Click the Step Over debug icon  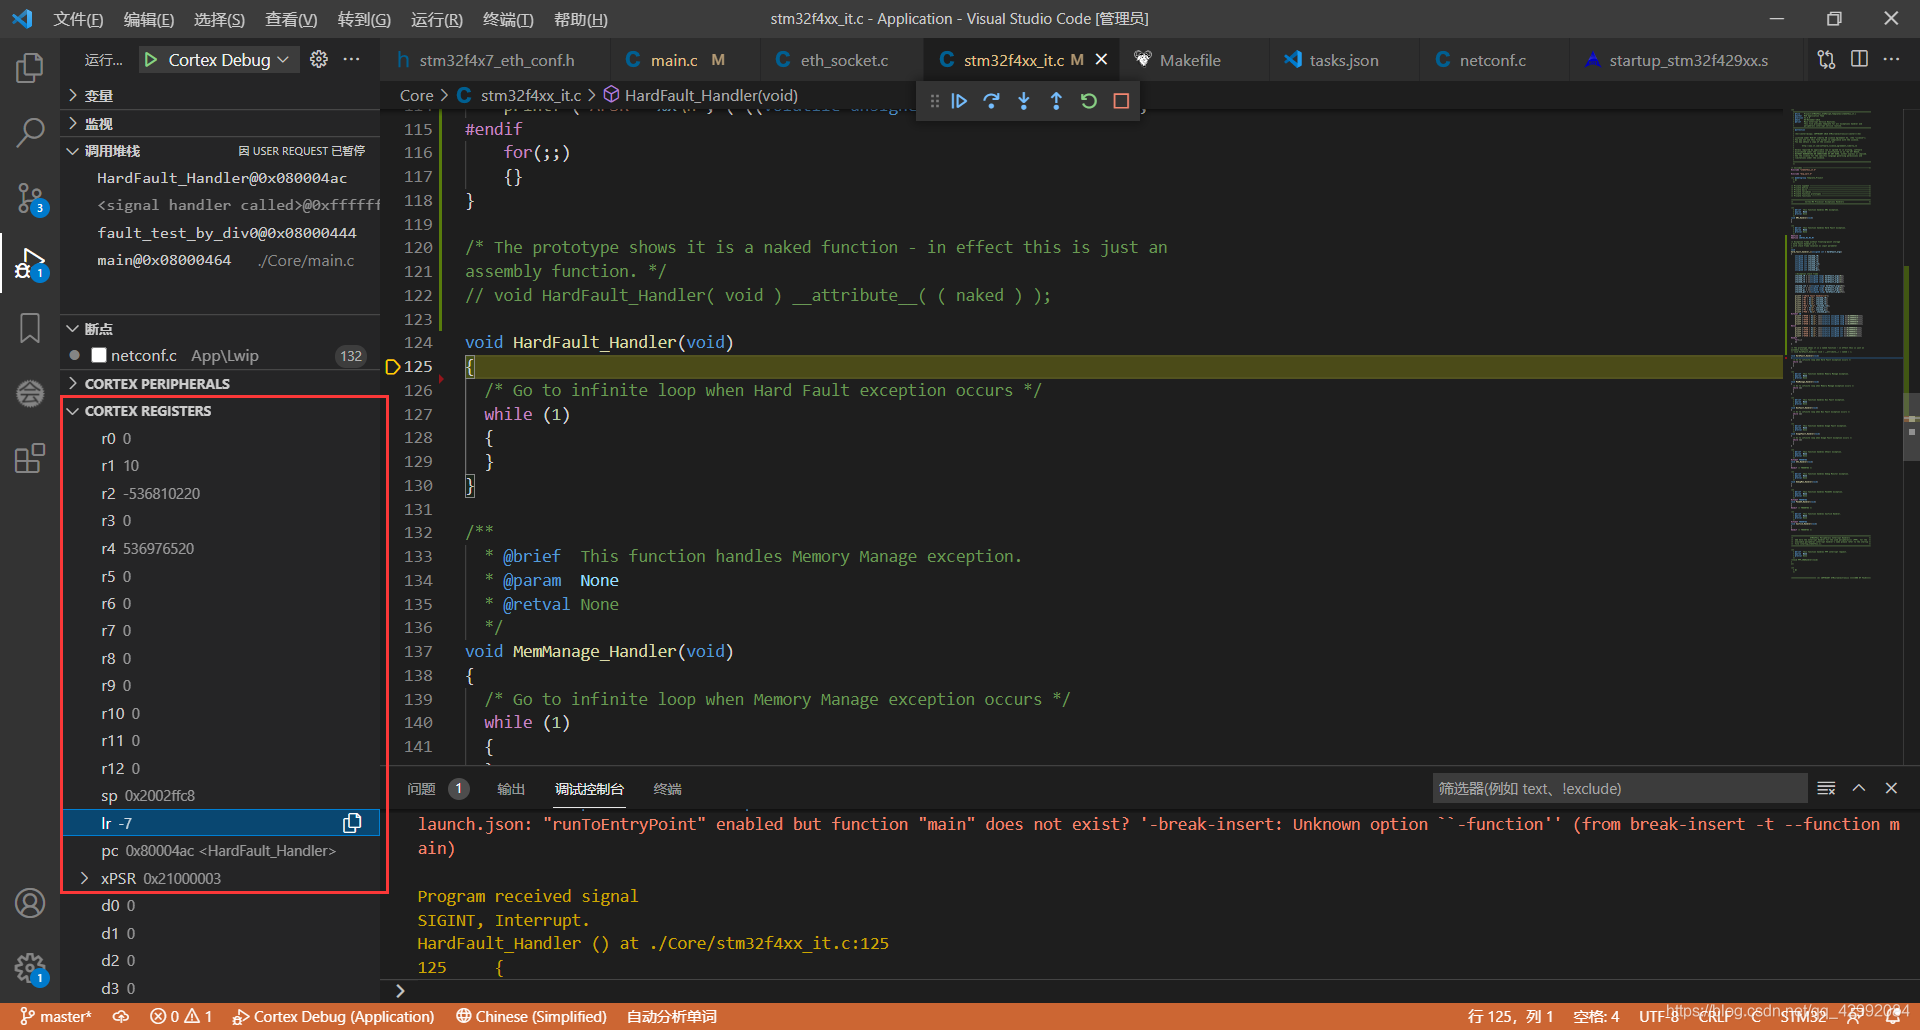point(991,101)
